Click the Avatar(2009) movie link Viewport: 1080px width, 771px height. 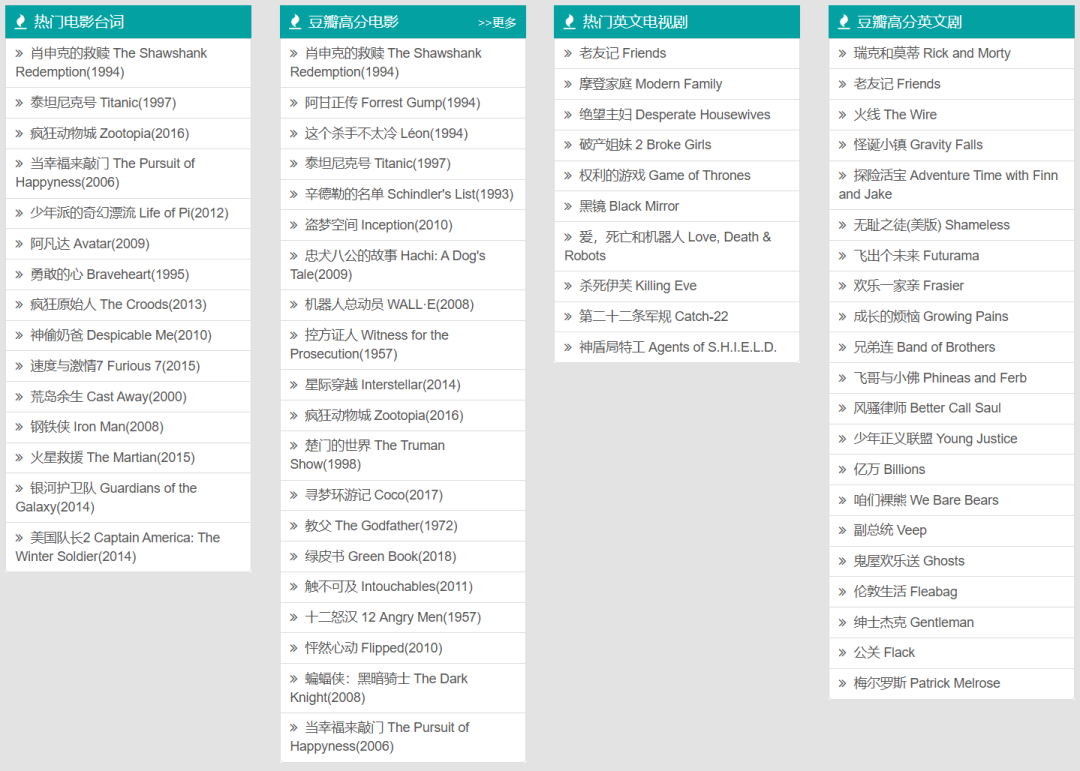tap(89, 243)
